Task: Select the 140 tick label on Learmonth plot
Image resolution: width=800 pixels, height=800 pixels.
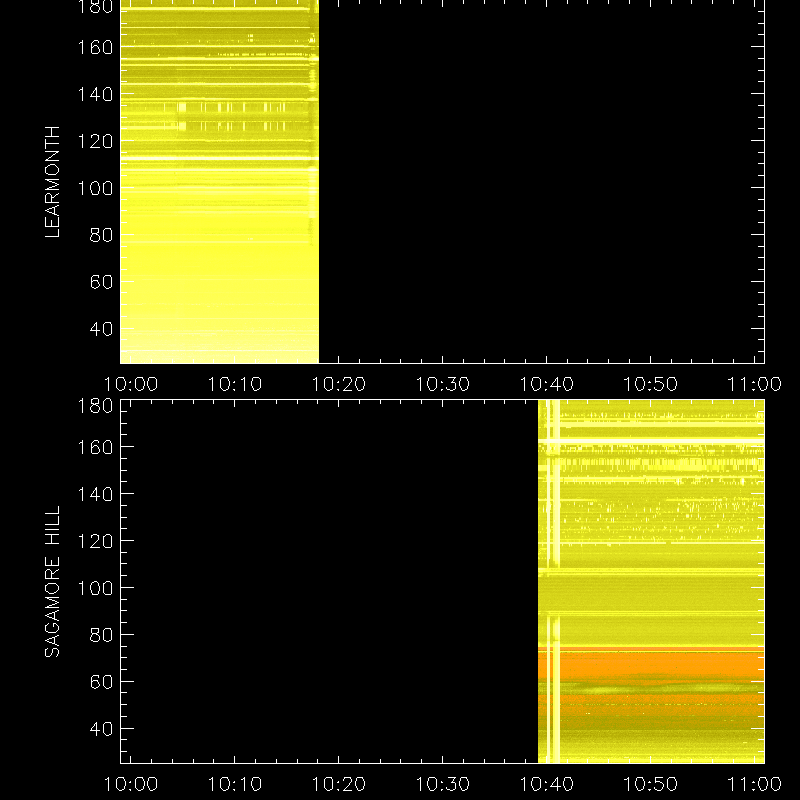Action: pos(95,94)
